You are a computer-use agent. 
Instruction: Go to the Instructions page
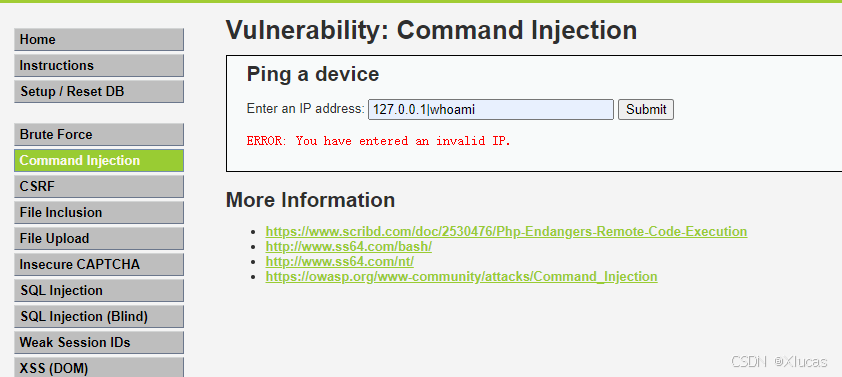99,66
